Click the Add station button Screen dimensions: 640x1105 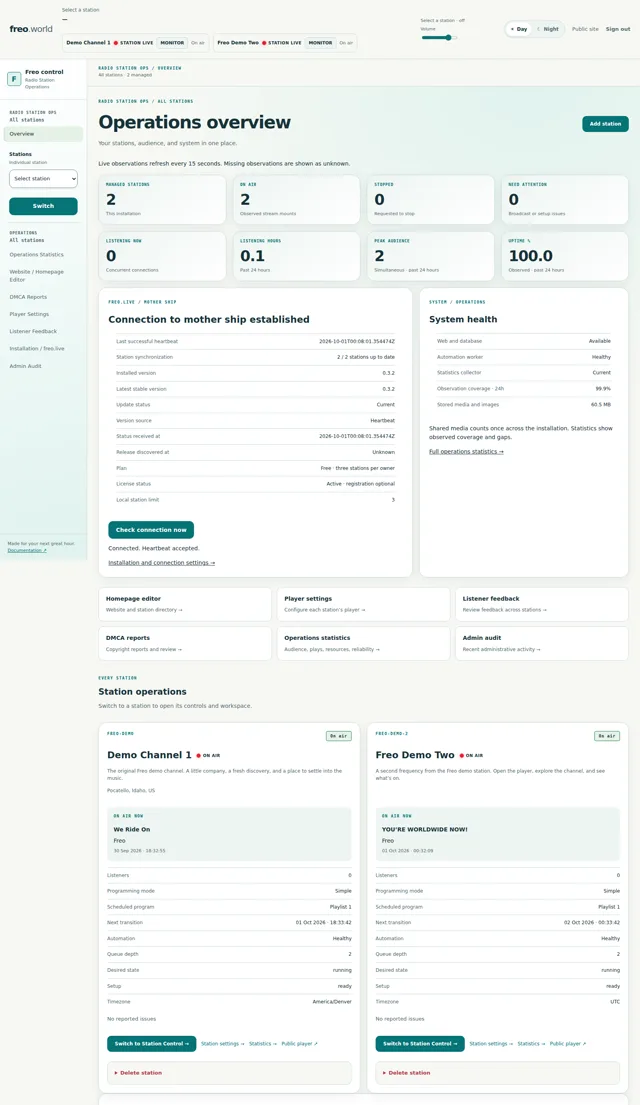pyautogui.click(x=605, y=124)
